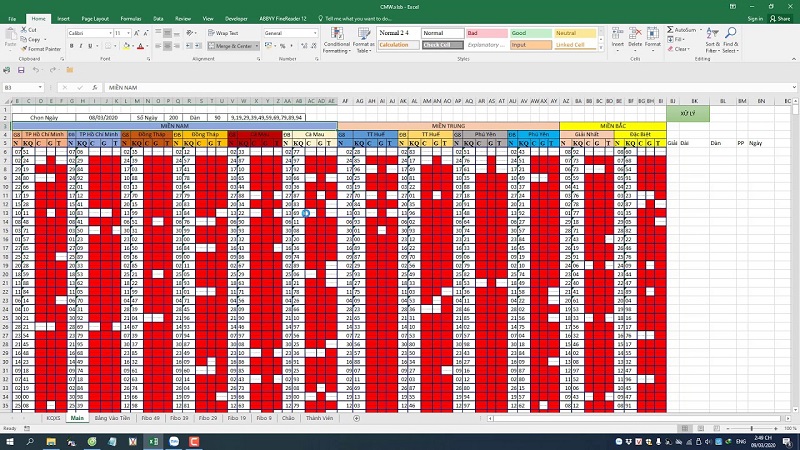Open Sort & Filter menu
This screenshot has height=450, width=800.
712,40
